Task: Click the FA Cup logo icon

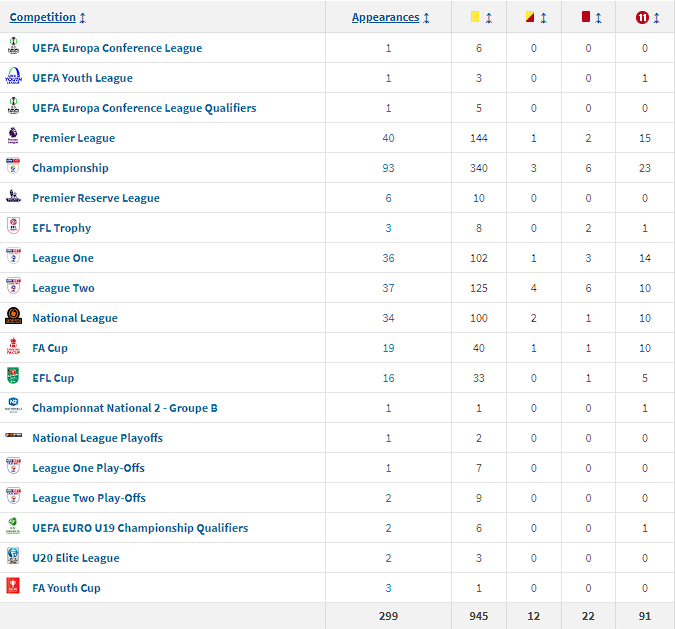Action: (13, 345)
